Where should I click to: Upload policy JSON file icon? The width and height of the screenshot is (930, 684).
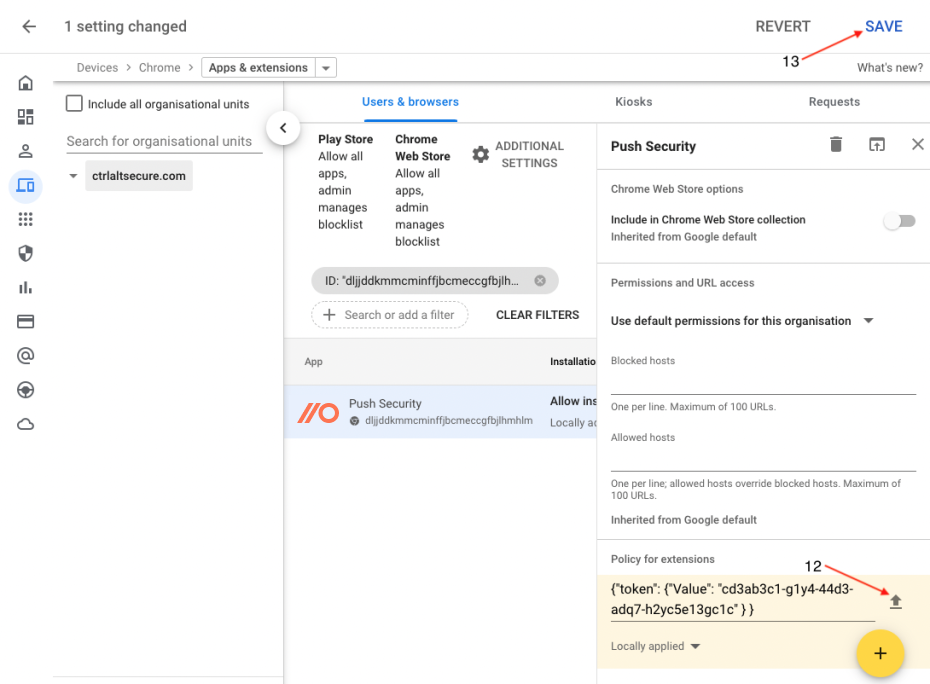[x=896, y=602]
